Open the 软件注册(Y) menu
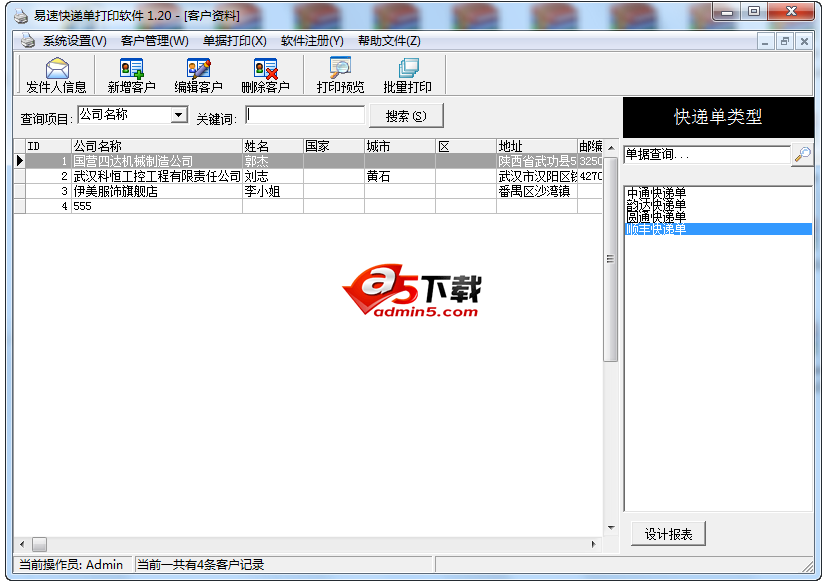This screenshot has height=583, width=823. [x=312, y=41]
